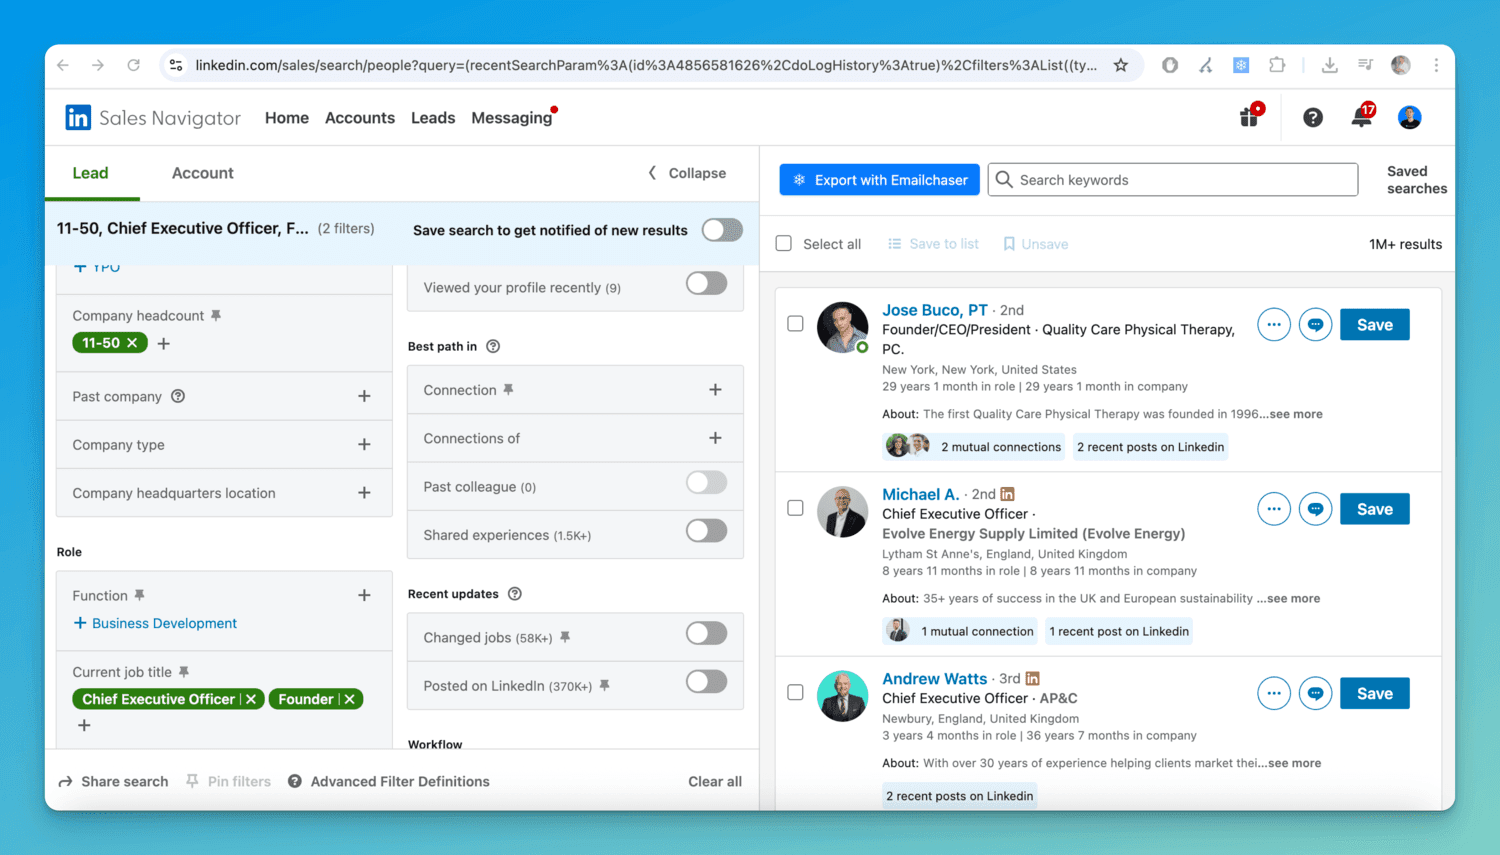Image resolution: width=1500 pixels, height=855 pixels.
Task: Click Export with Emailchaser button
Action: pyautogui.click(x=880, y=180)
